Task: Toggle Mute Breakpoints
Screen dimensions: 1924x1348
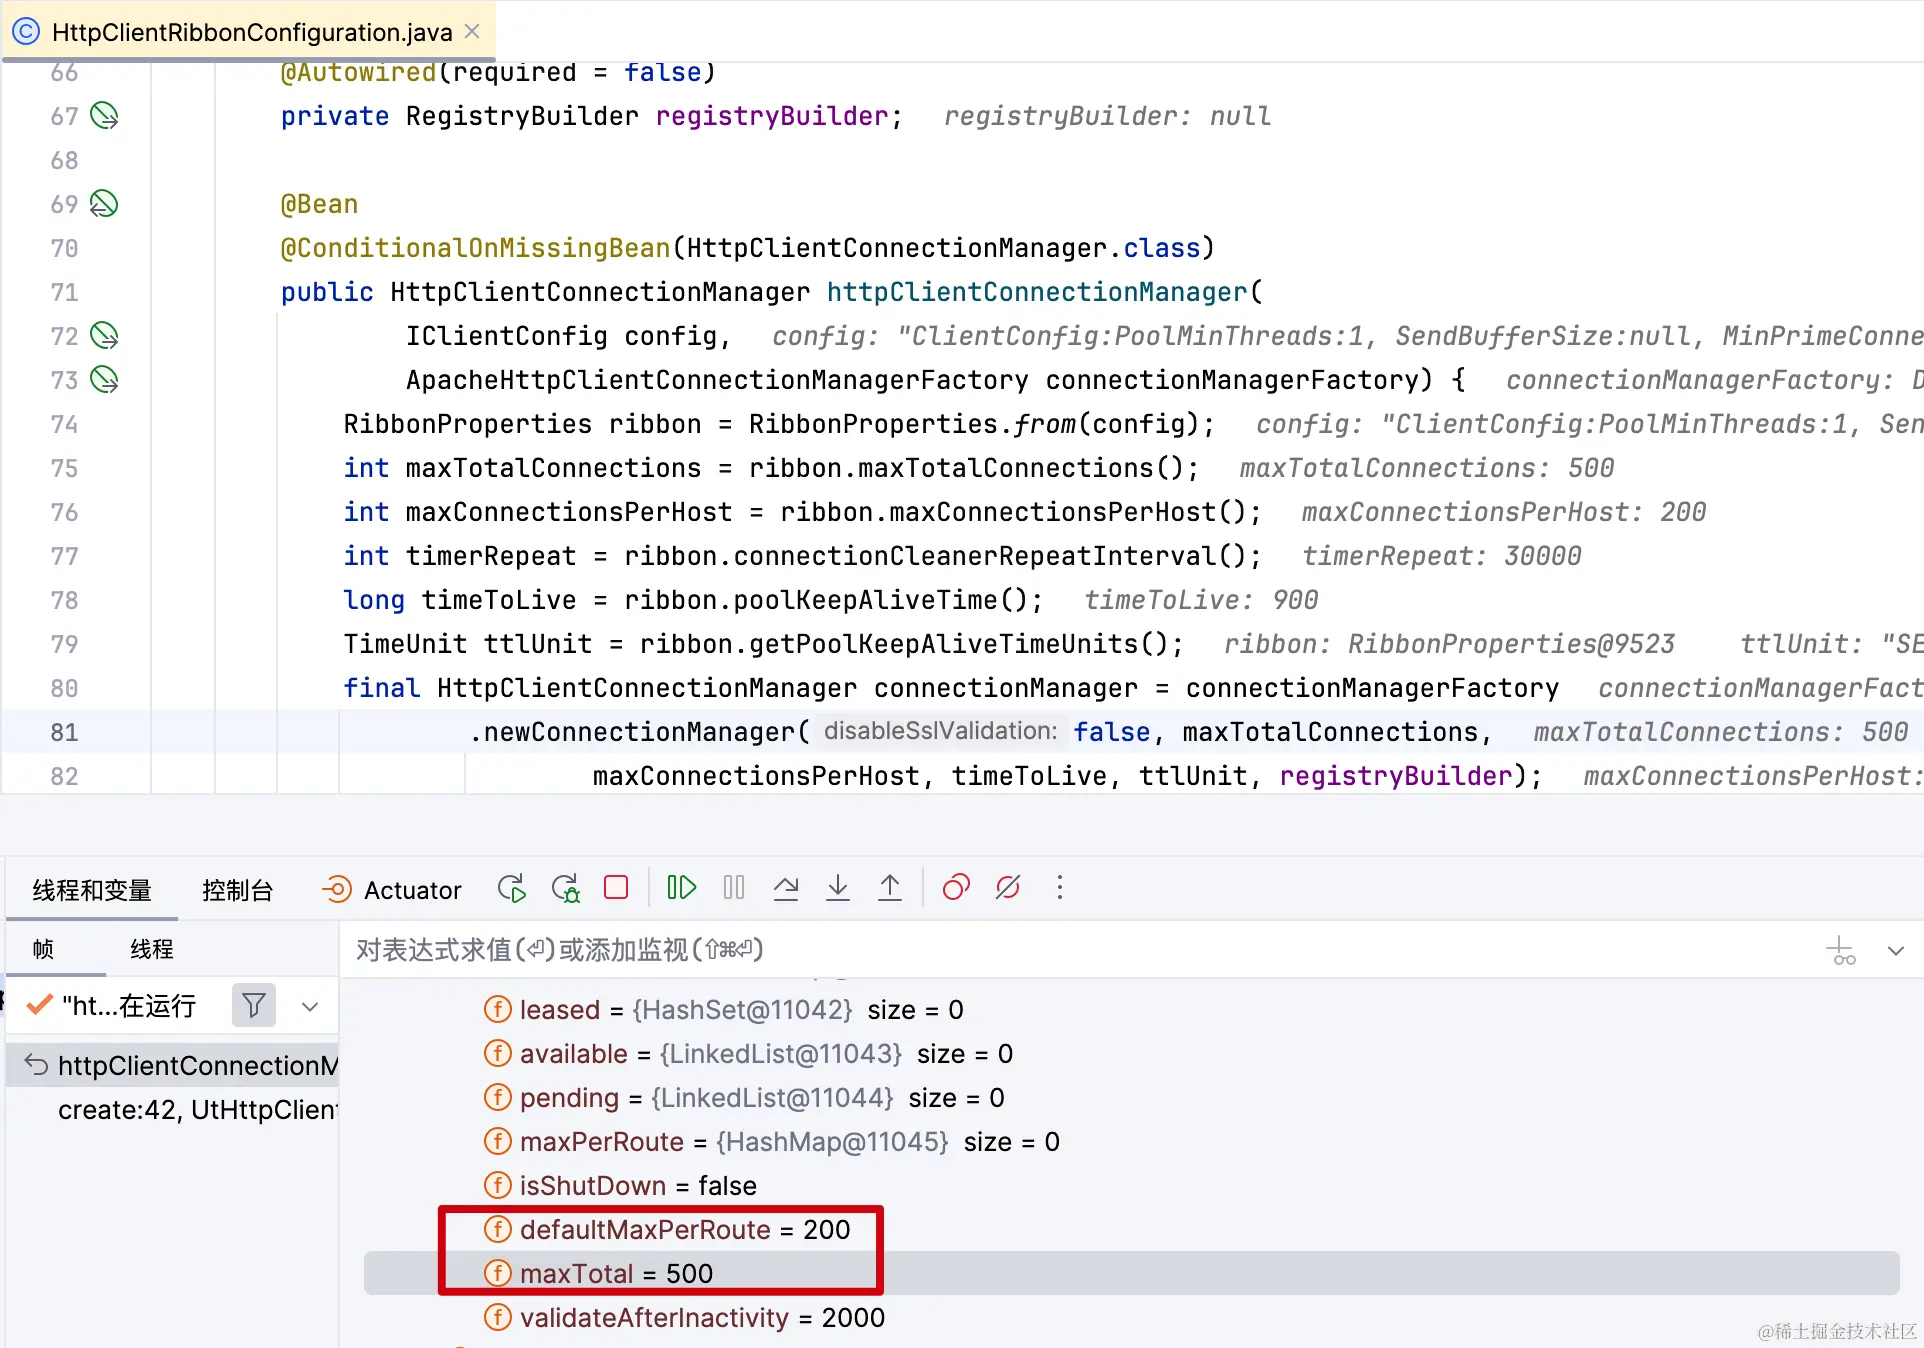Action: click(1008, 888)
